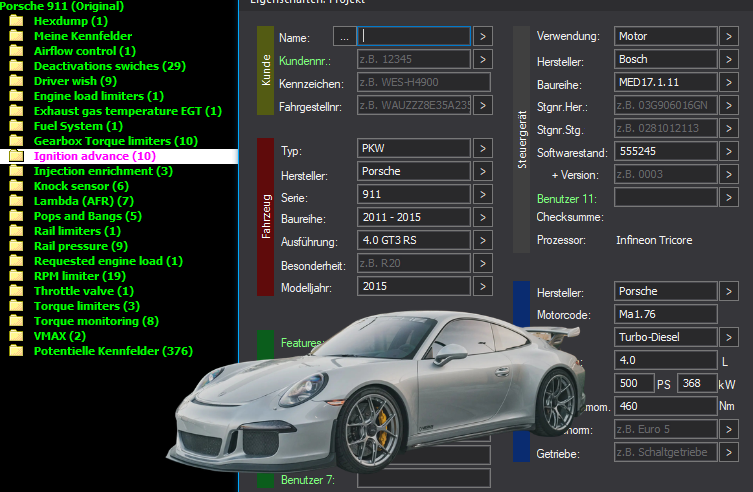Click the VMAX folder icon
Screen dimensions: 753x492
tap(16, 336)
